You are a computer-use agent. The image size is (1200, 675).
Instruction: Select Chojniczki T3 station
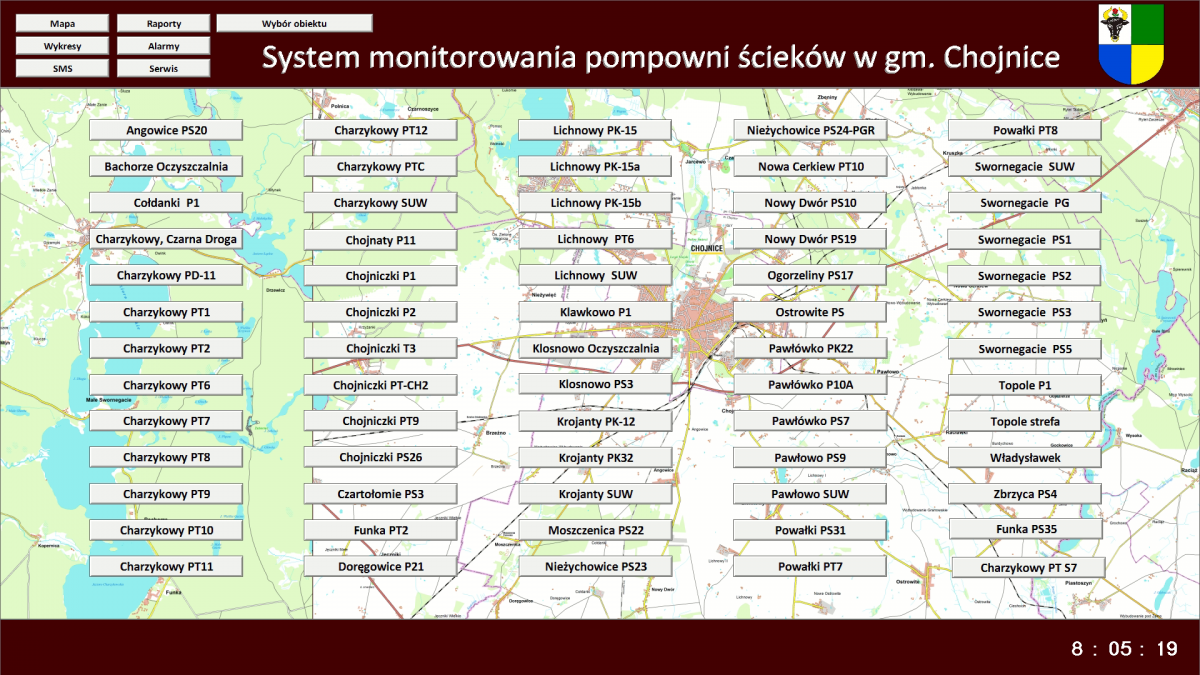[x=381, y=348]
